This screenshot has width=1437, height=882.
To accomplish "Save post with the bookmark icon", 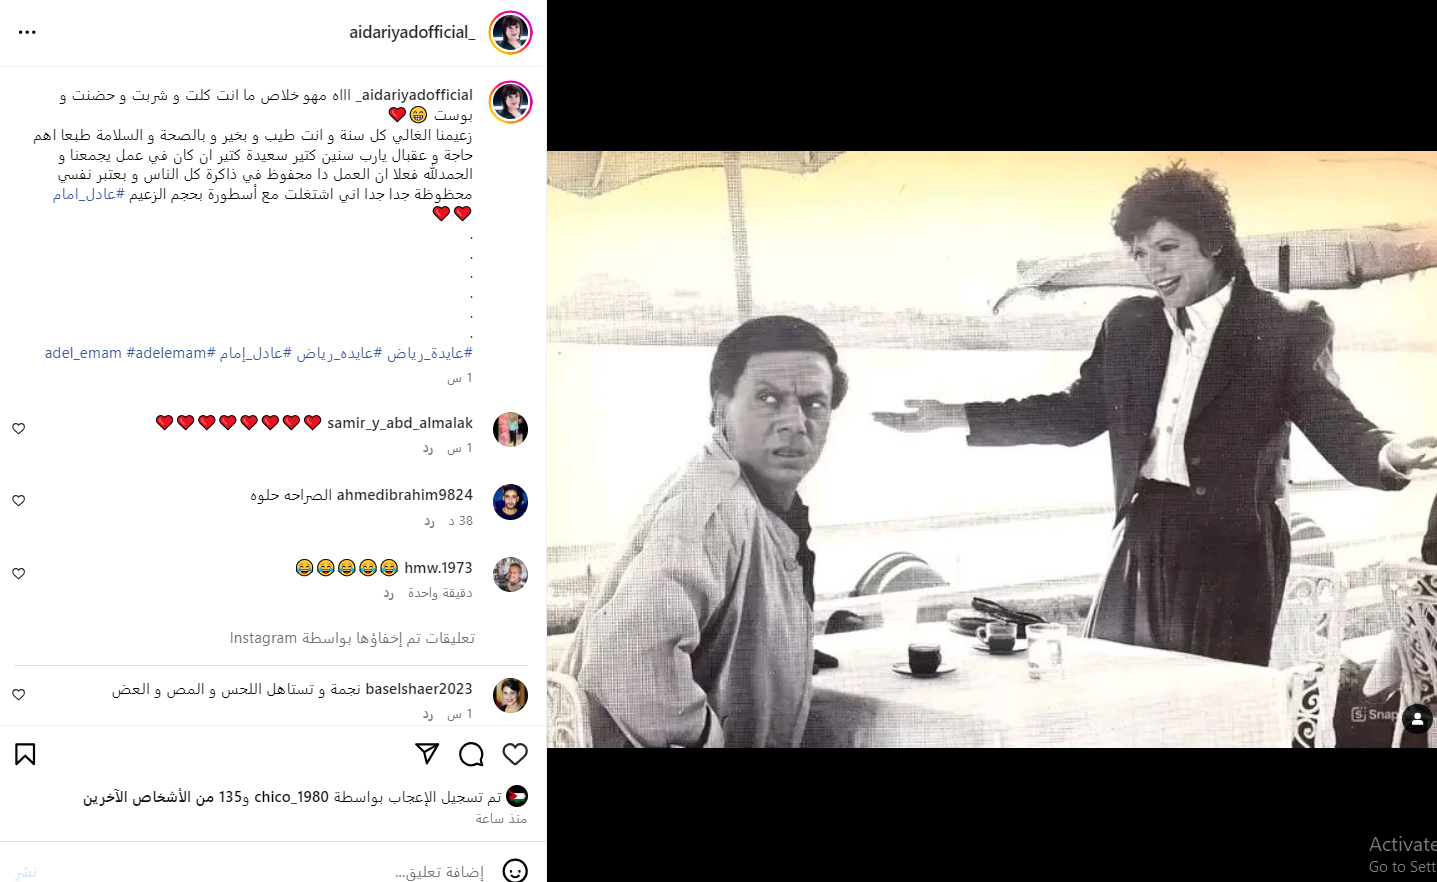I will (25, 754).
